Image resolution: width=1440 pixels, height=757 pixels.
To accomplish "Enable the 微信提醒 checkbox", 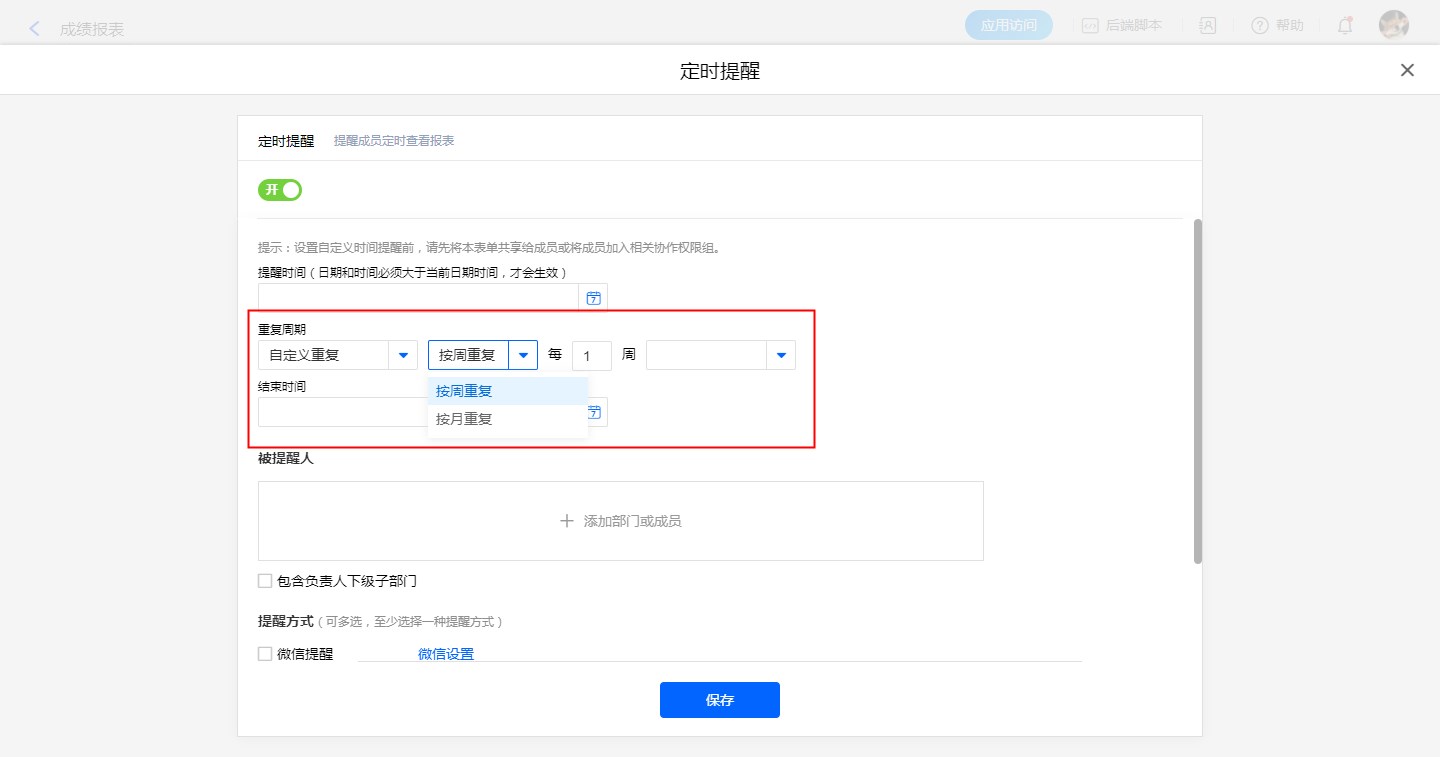I will [265, 654].
